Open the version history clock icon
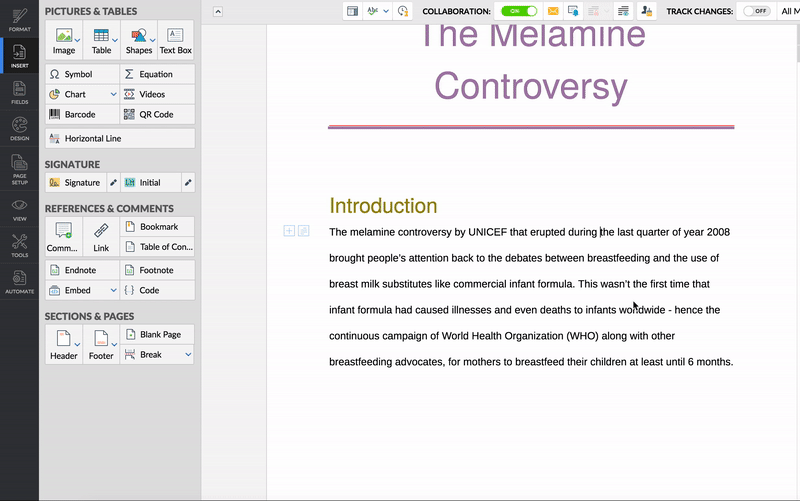This screenshot has height=501, width=800. tap(403, 11)
